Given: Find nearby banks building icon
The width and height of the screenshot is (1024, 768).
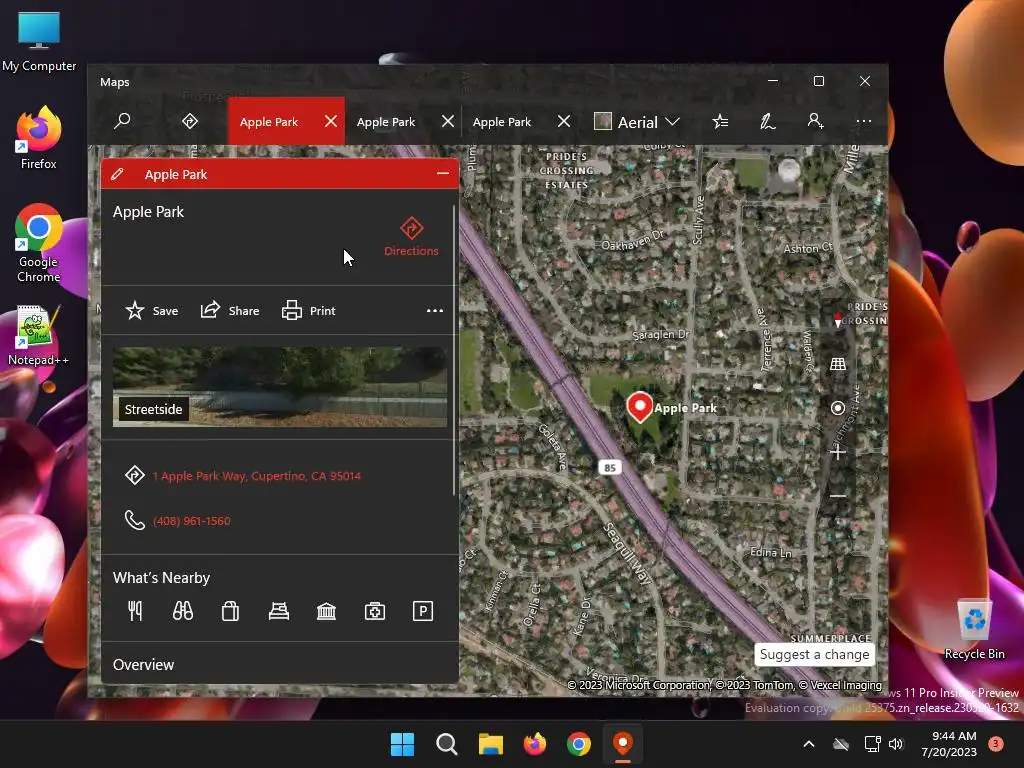Looking at the screenshot, I should (x=327, y=611).
